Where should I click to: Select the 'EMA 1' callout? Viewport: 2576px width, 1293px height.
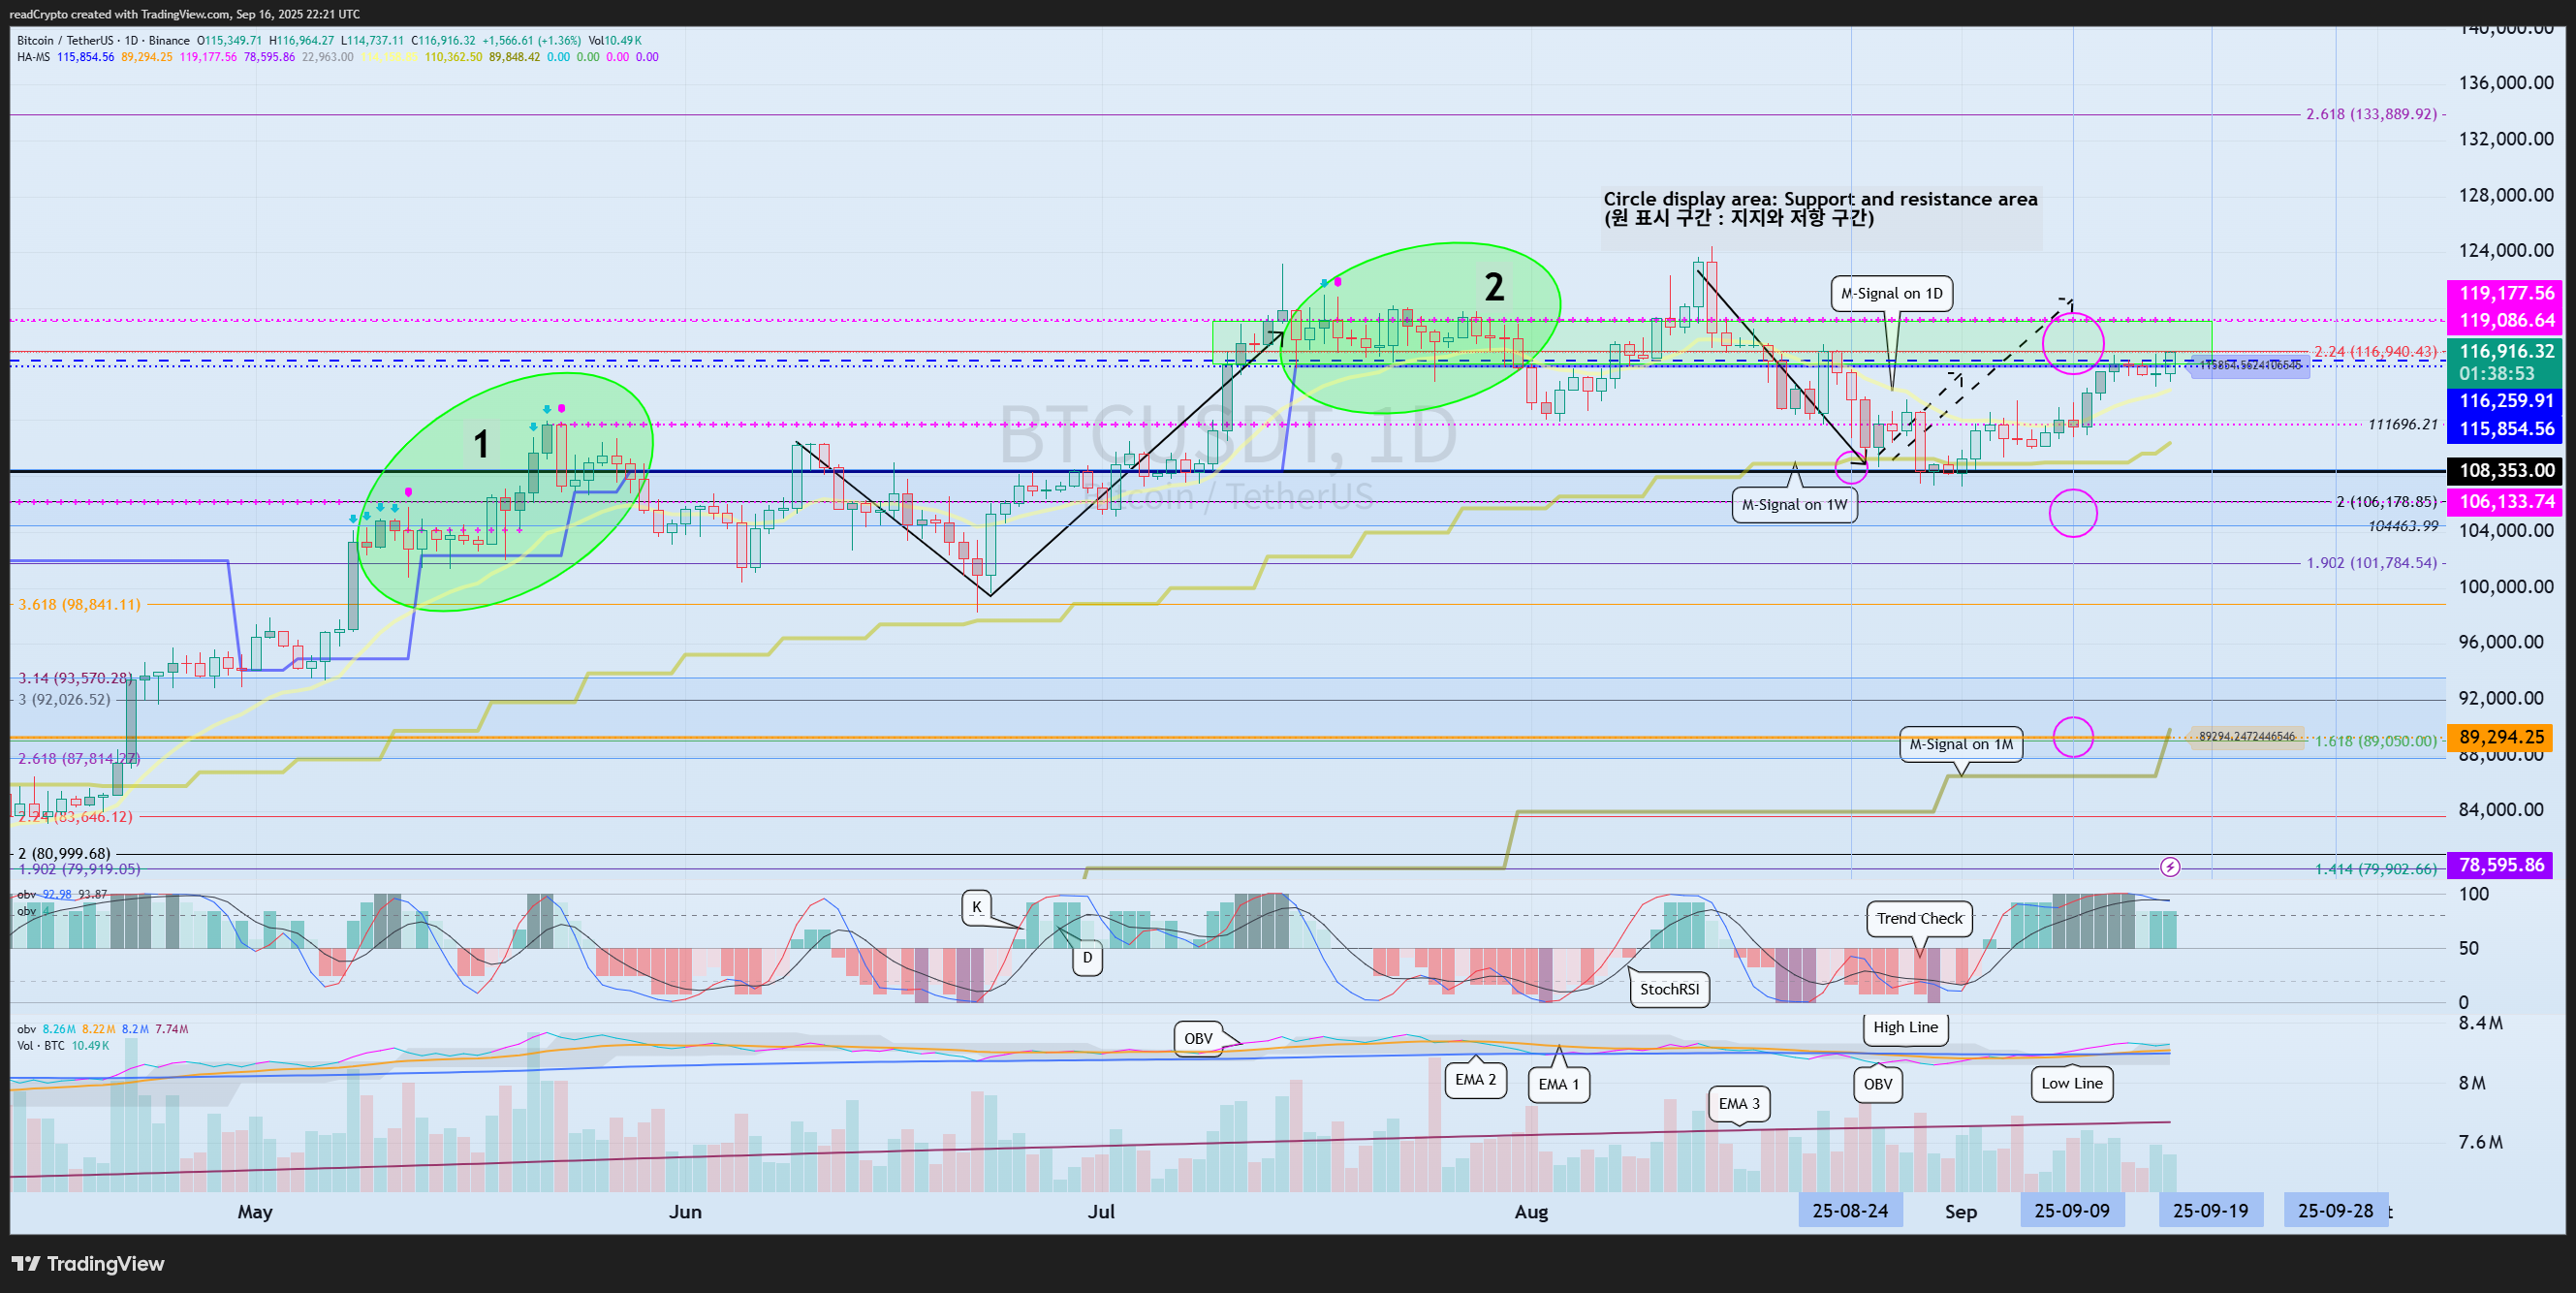(x=1559, y=1084)
